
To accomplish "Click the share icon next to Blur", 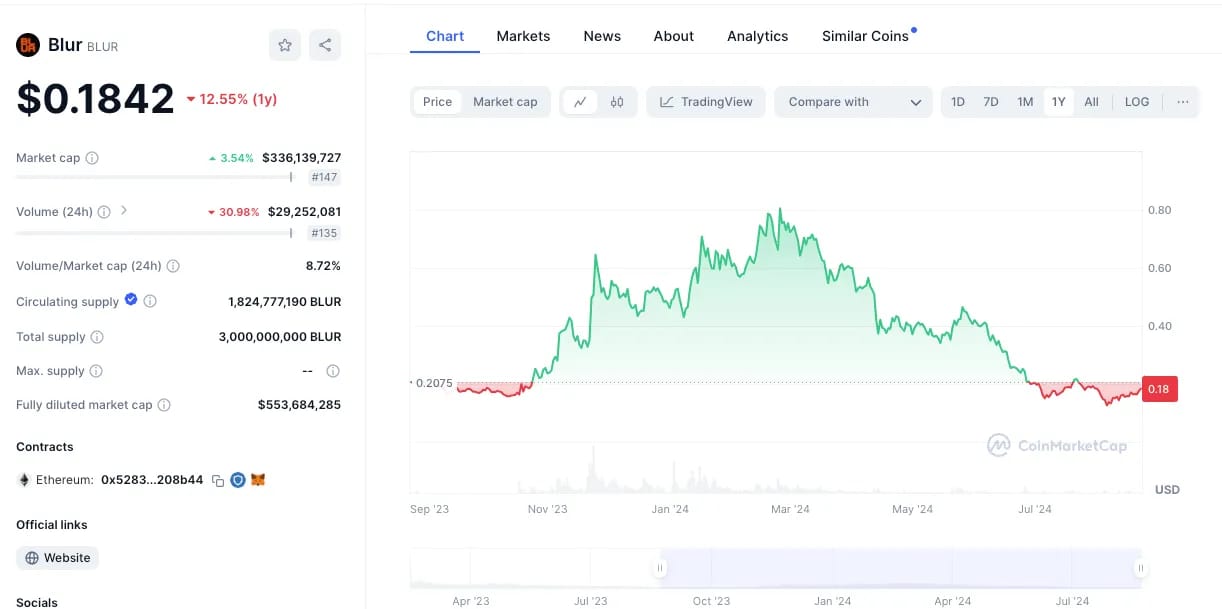I will pyautogui.click(x=325, y=45).
